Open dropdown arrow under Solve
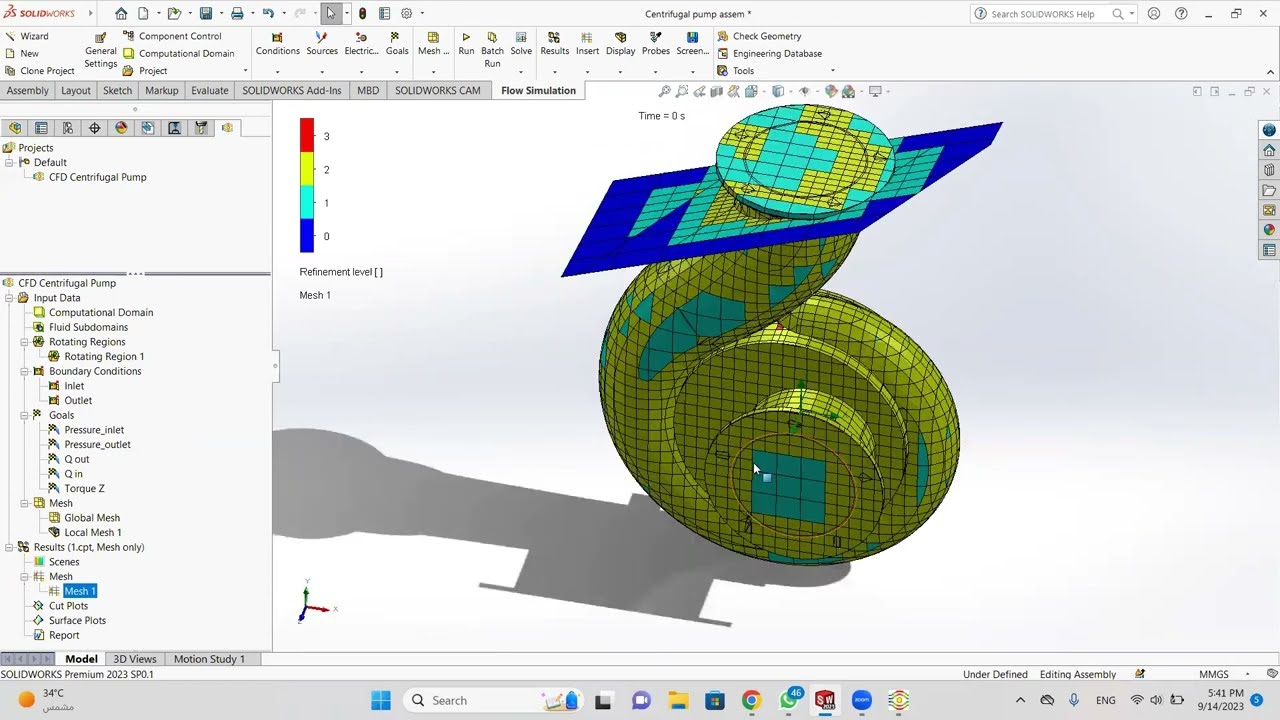Image resolution: width=1280 pixels, height=720 pixels. 521,72
